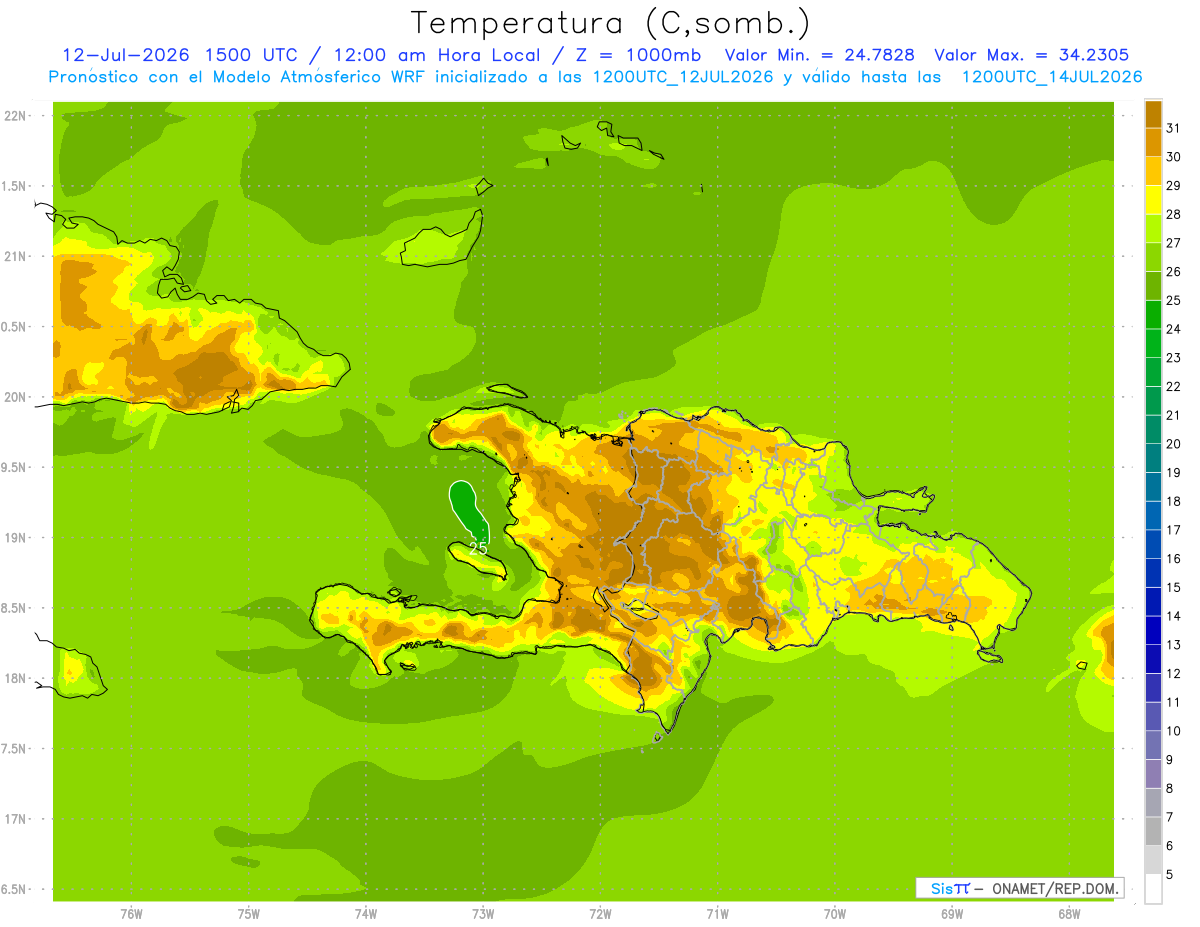
Task: Select the "Valor Min. = 24.7828" readout
Action: pyautogui.click(x=819, y=55)
